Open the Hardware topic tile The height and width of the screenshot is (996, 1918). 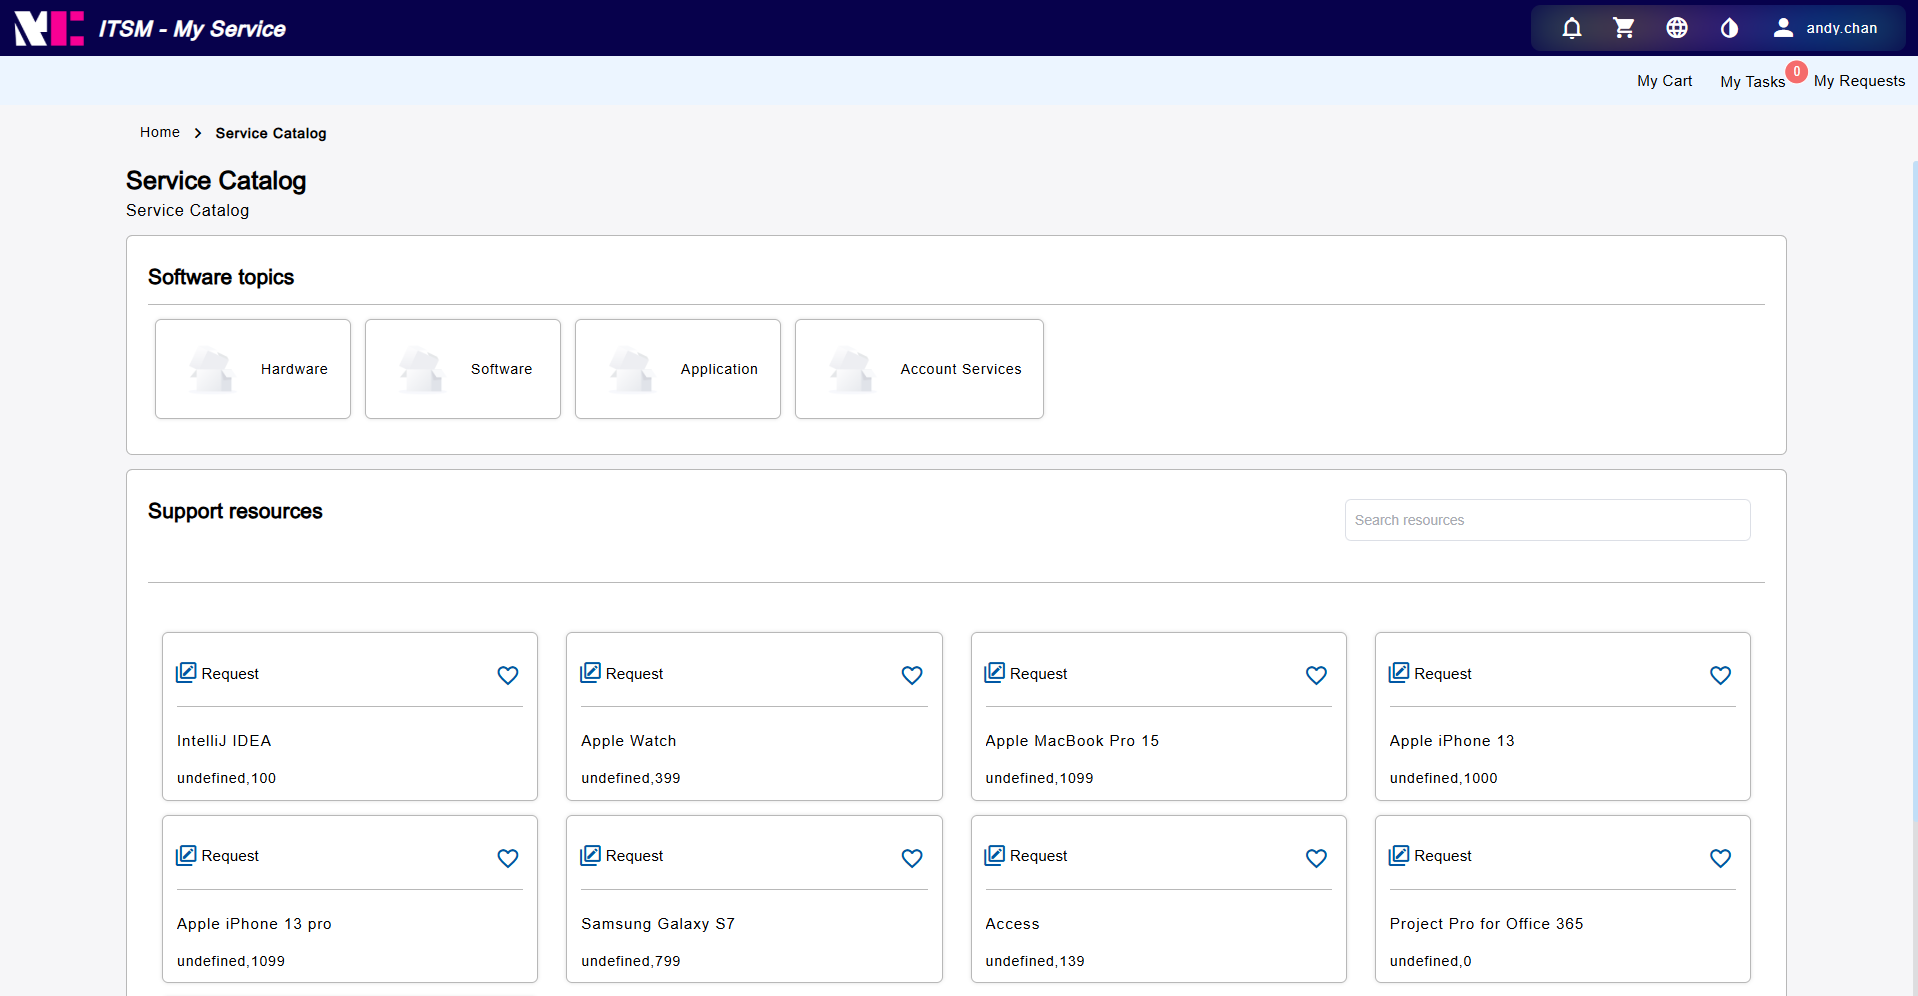253,369
